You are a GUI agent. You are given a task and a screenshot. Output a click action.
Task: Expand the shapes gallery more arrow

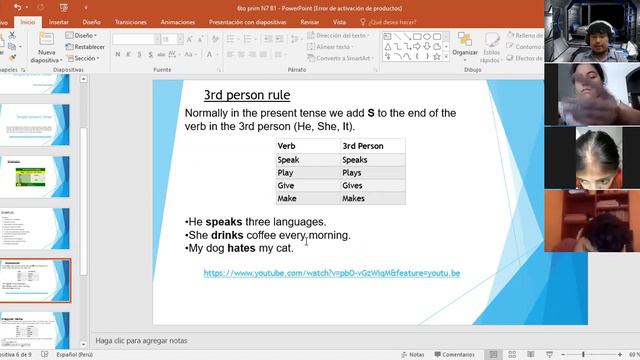pos(446,57)
